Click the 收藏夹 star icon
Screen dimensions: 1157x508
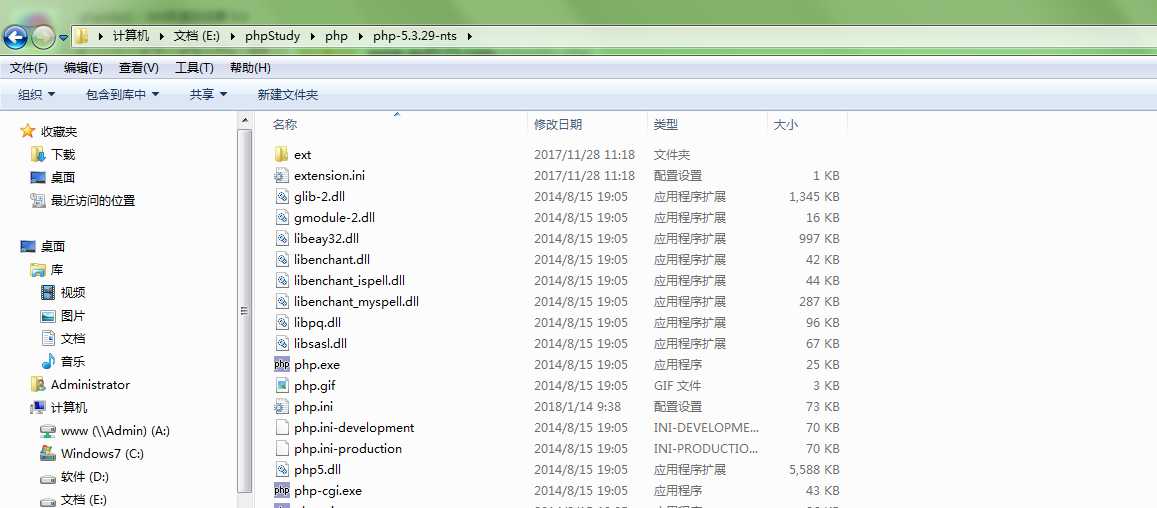coord(28,131)
